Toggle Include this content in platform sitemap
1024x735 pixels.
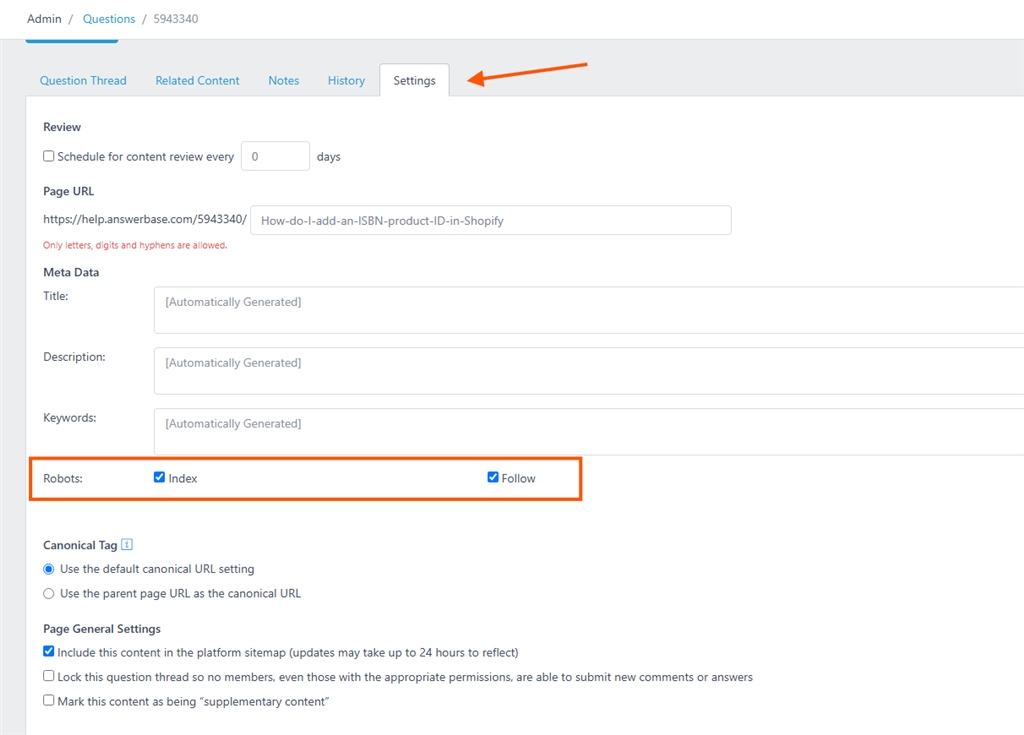point(48,651)
